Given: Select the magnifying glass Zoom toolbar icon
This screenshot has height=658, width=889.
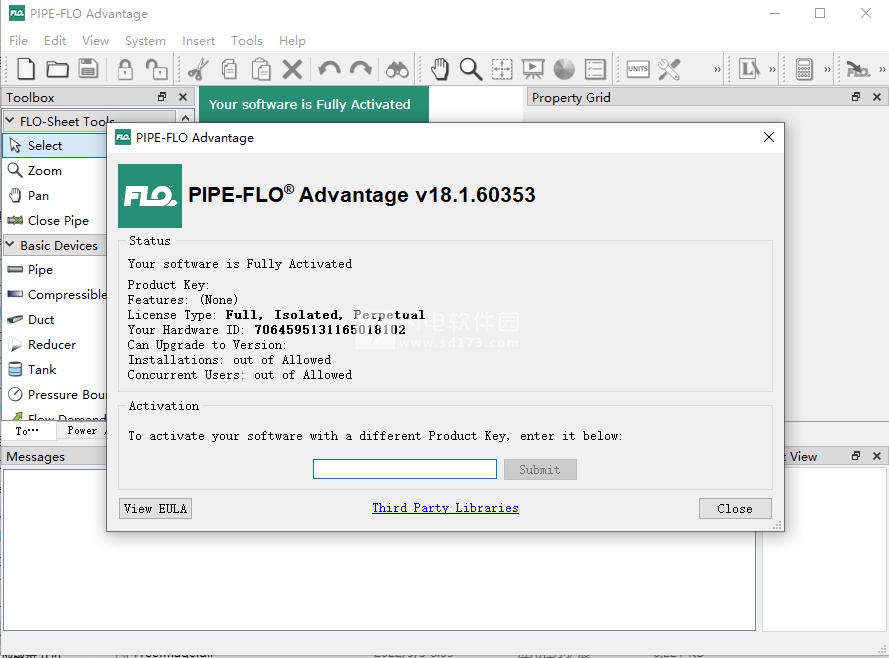Looking at the screenshot, I should coord(471,69).
